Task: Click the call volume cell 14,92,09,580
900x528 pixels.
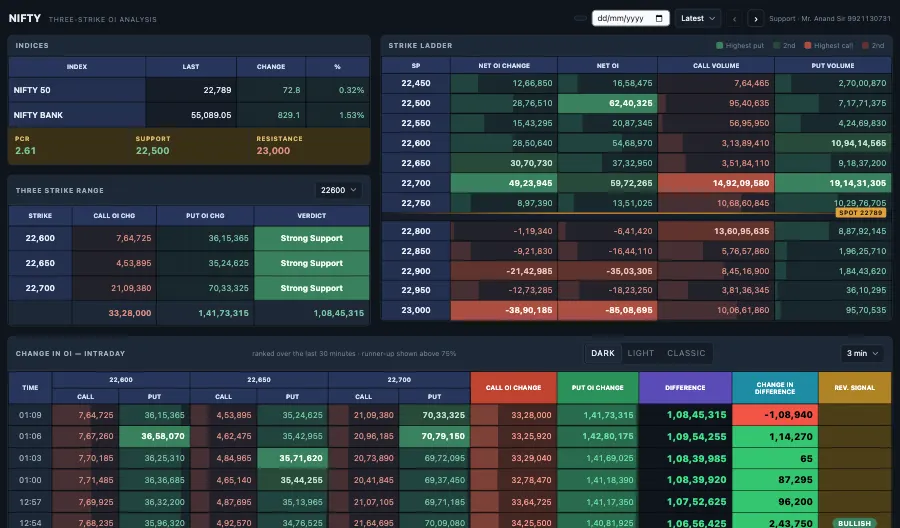Action: (x=716, y=183)
